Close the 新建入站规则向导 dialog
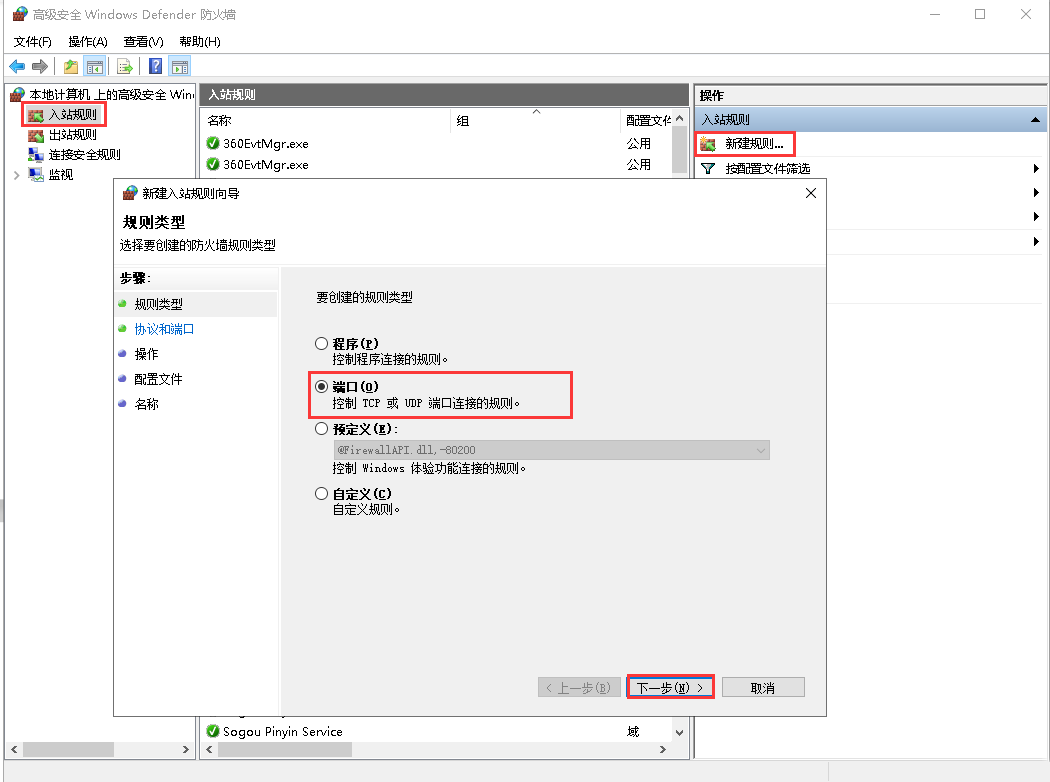Viewport: 1050px width, 782px height. pos(811,193)
